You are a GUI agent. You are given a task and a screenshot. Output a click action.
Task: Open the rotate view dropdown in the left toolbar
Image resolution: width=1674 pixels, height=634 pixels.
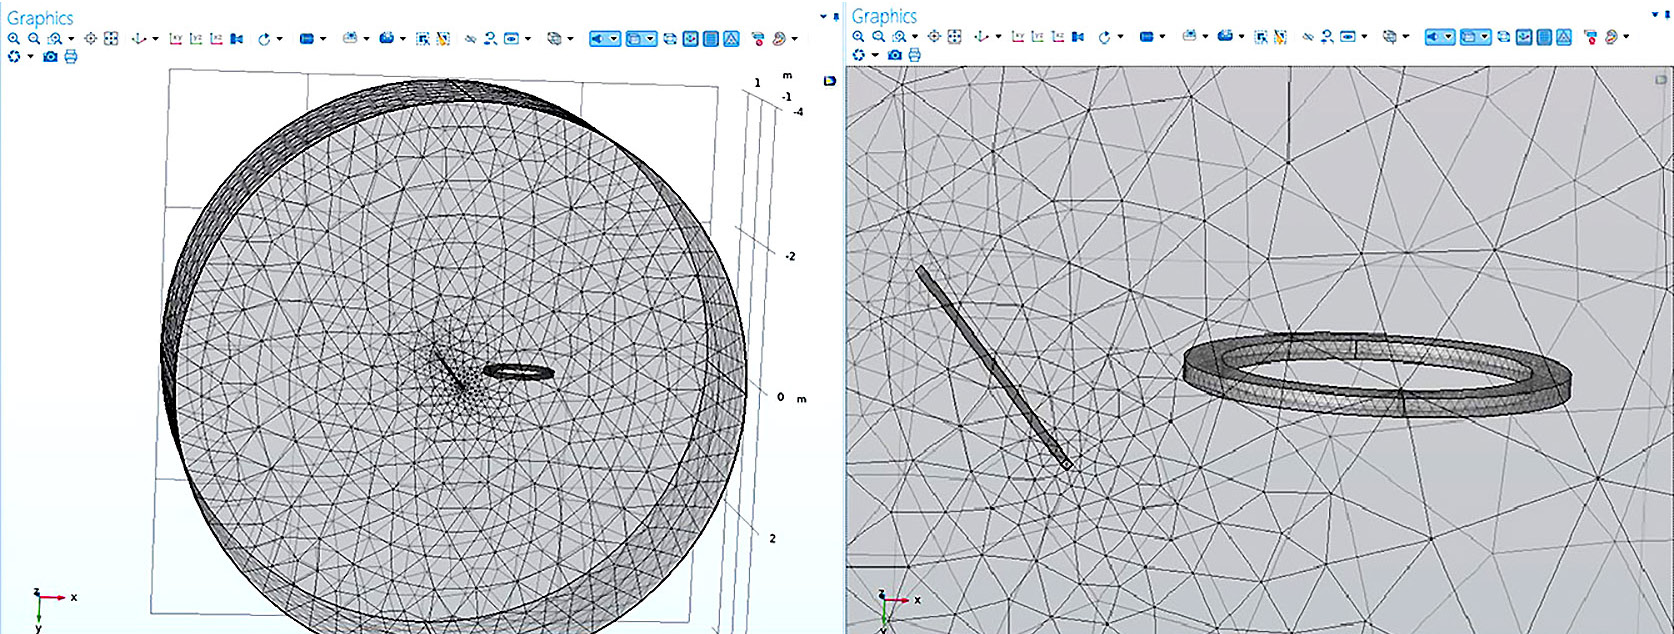pos(279,40)
